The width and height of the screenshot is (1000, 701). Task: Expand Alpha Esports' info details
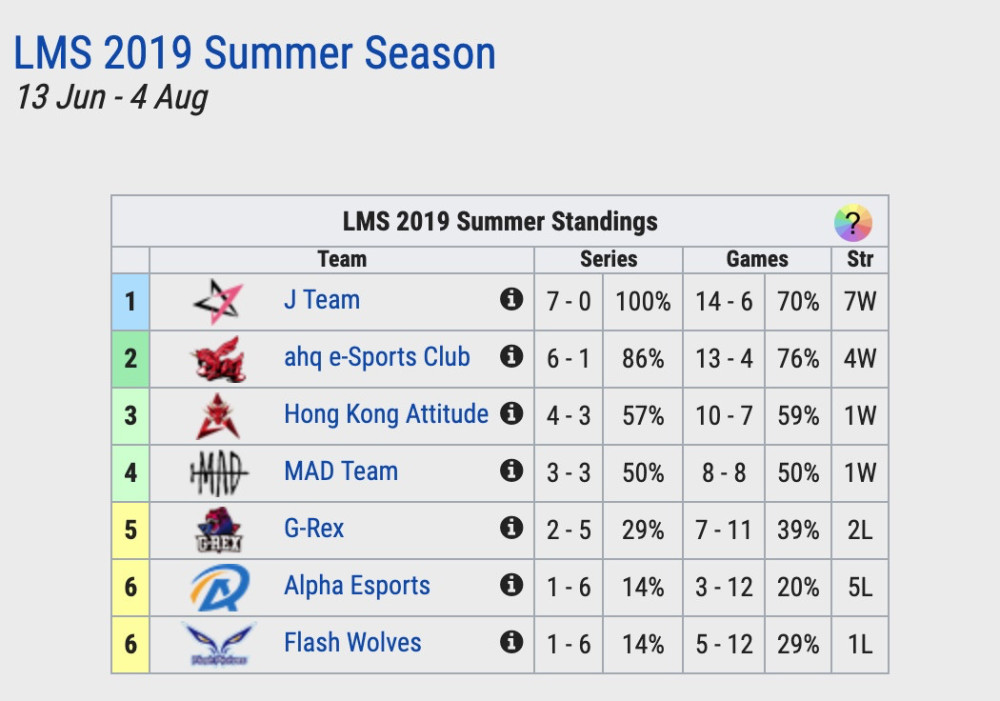[511, 585]
